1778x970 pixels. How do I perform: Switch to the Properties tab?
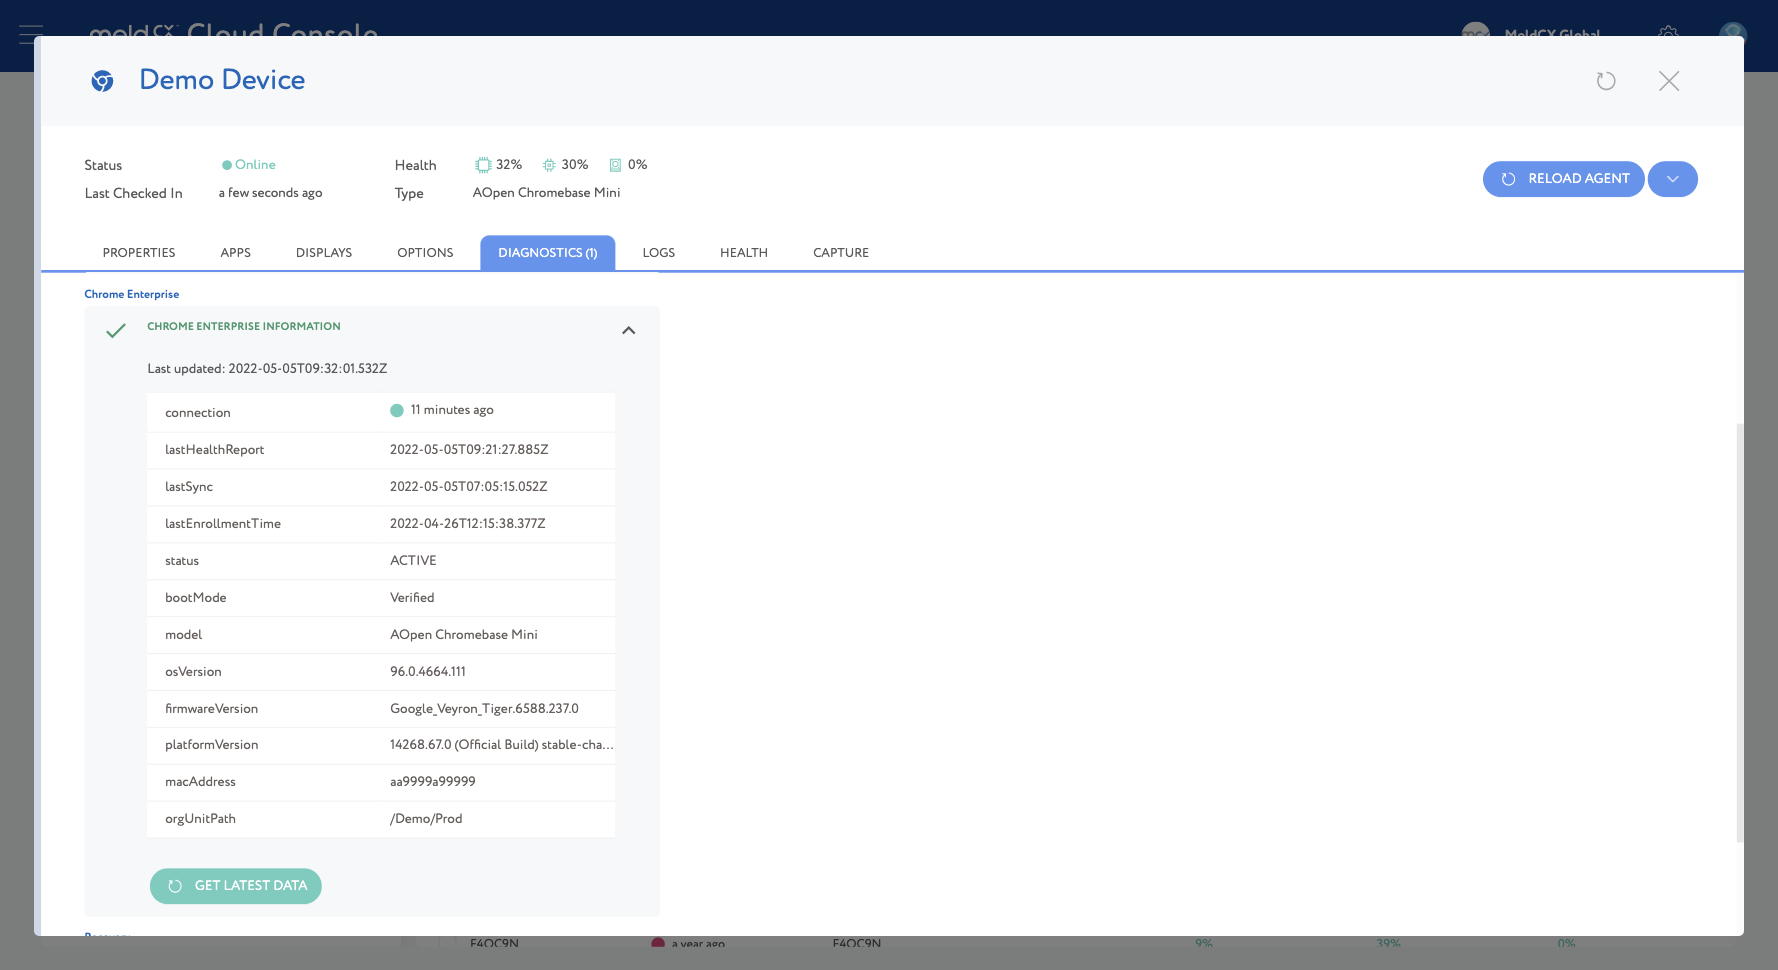(139, 253)
